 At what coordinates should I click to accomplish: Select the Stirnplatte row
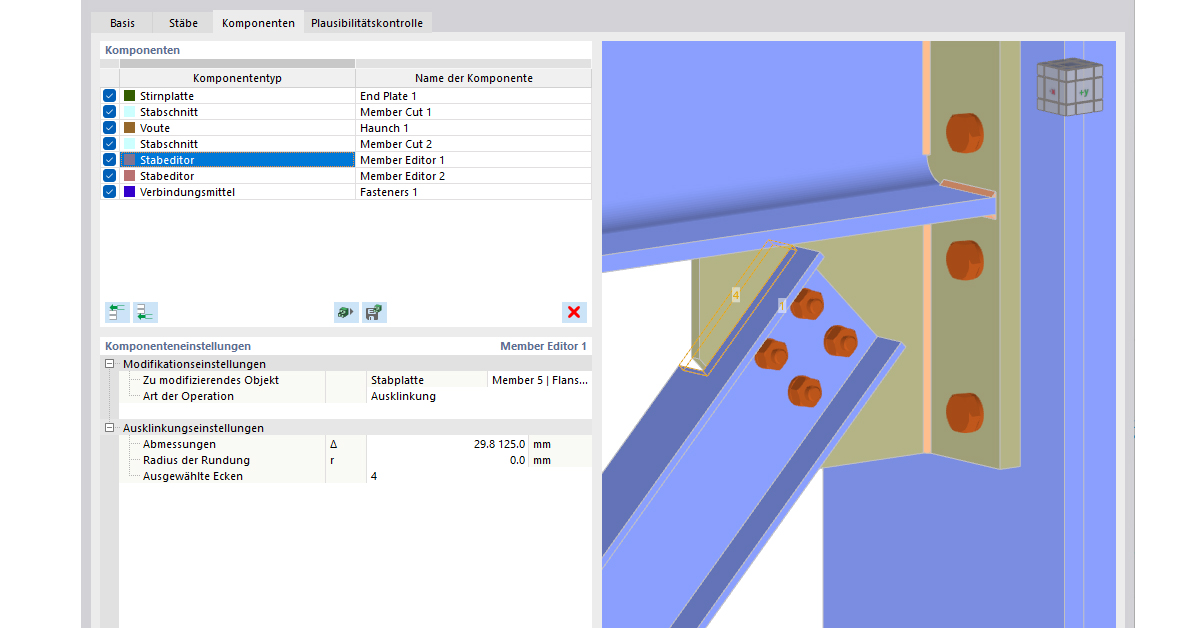coord(346,96)
